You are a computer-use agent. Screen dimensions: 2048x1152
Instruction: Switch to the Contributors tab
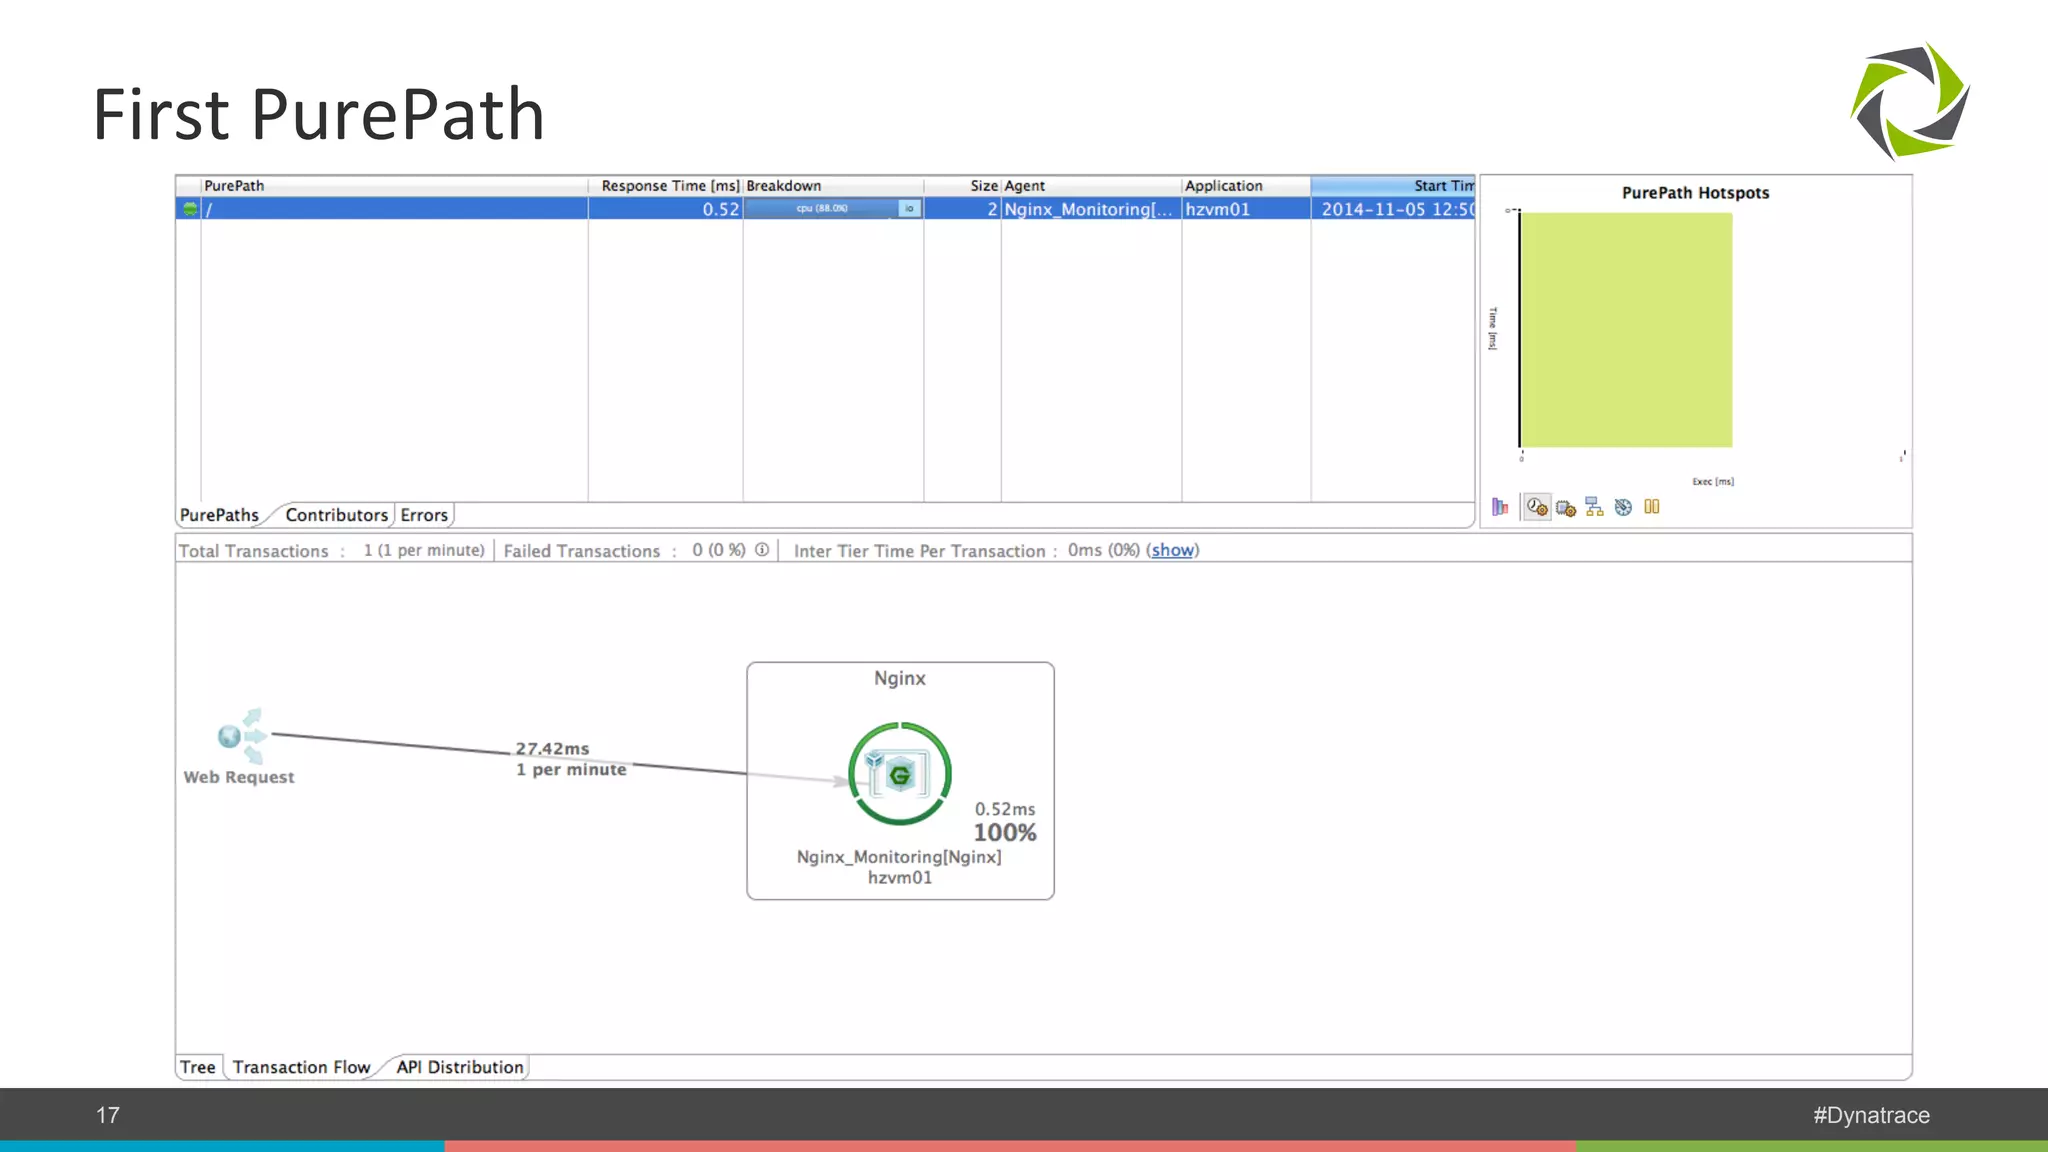tap(336, 515)
